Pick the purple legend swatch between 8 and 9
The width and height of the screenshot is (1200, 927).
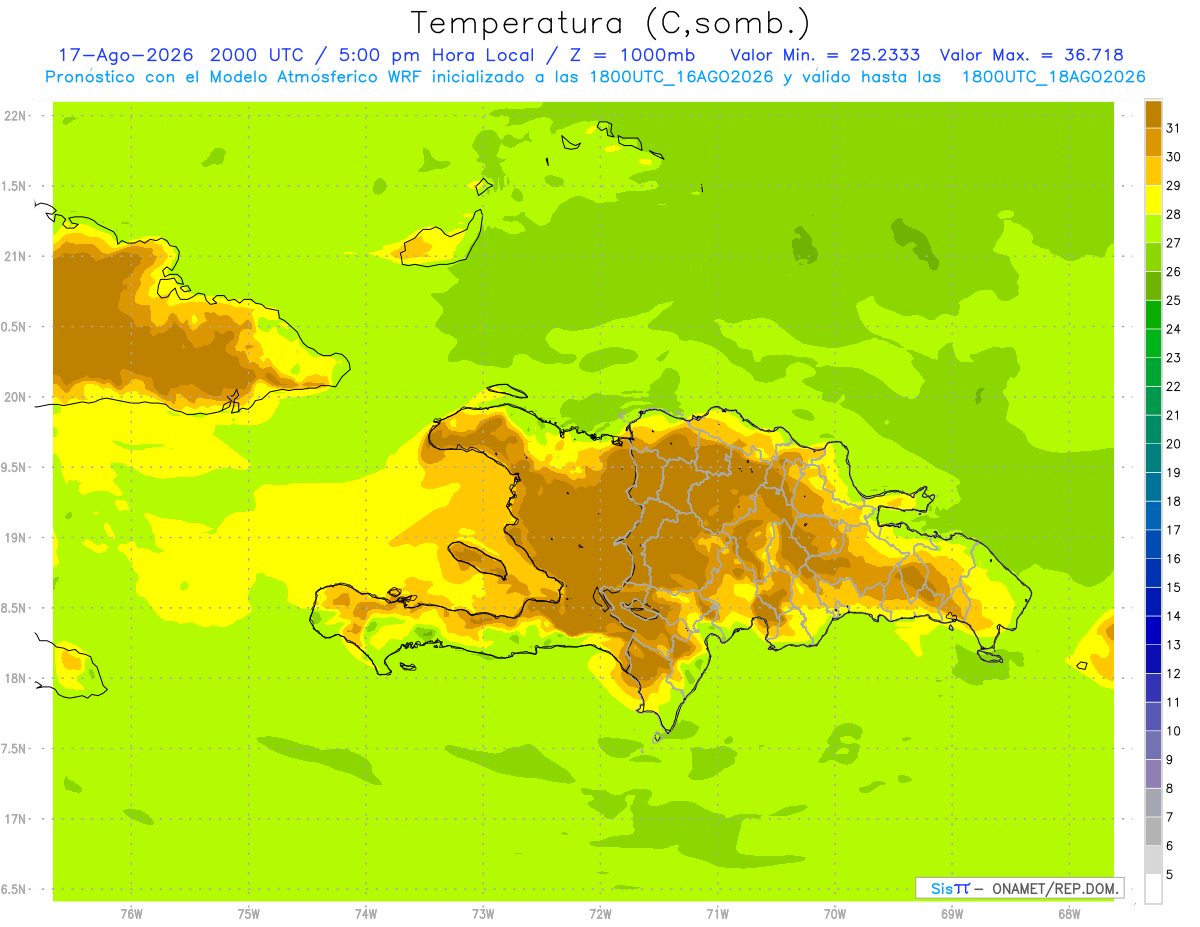(x=1153, y=774)
